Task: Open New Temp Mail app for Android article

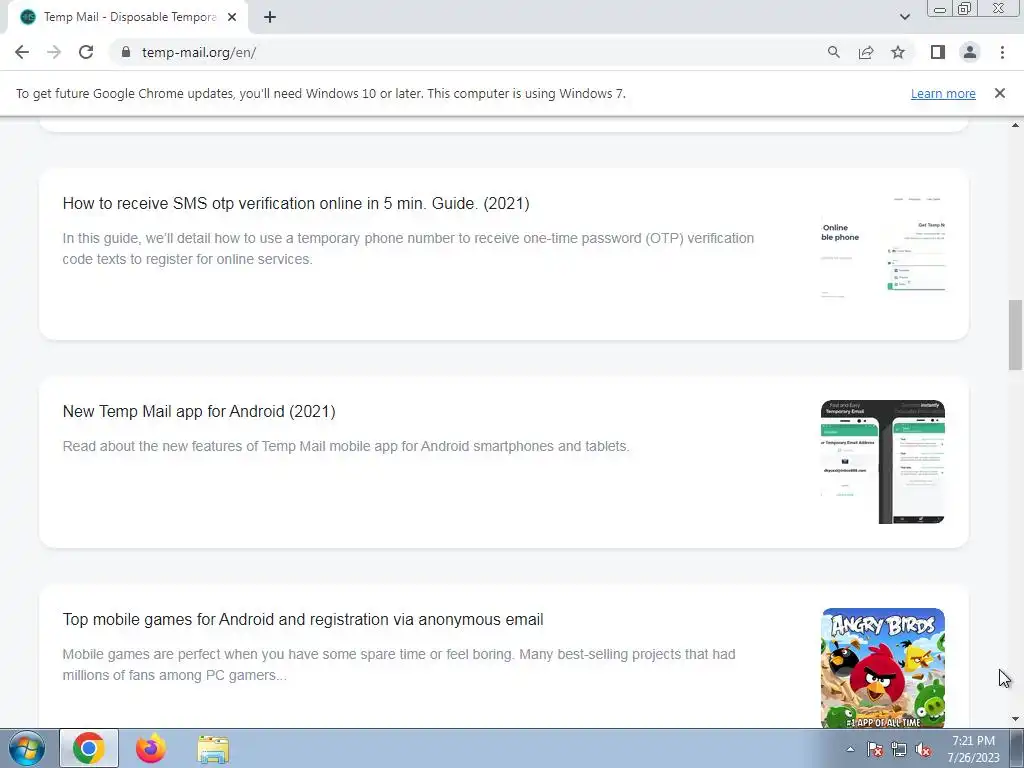Action: (x=199, y=411)
